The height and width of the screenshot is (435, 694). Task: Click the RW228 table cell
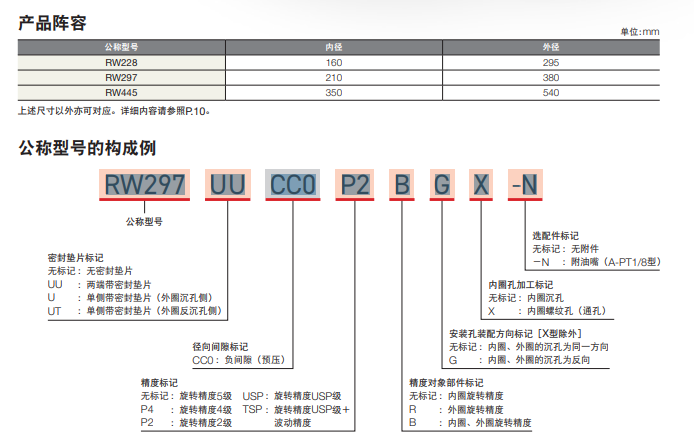(x=121, y=62)
